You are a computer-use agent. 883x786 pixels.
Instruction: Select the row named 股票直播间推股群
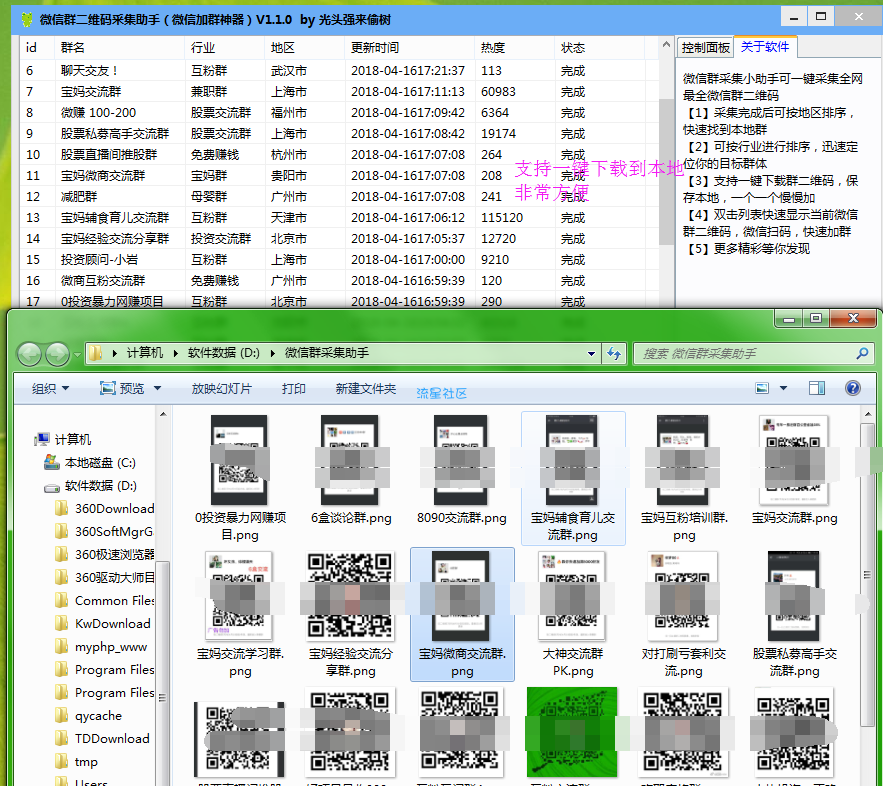[x=340, y=155]
